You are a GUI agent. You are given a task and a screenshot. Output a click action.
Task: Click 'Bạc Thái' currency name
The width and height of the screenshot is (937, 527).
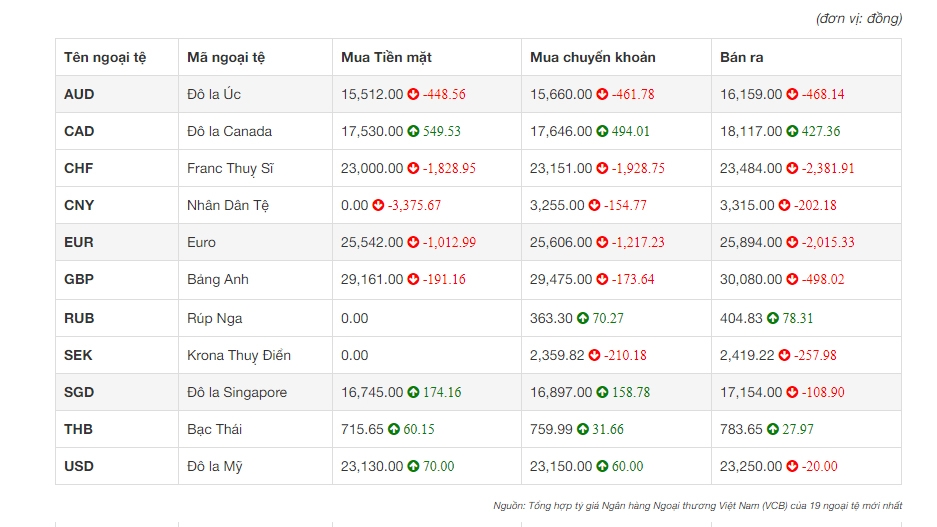click(215, 429)
